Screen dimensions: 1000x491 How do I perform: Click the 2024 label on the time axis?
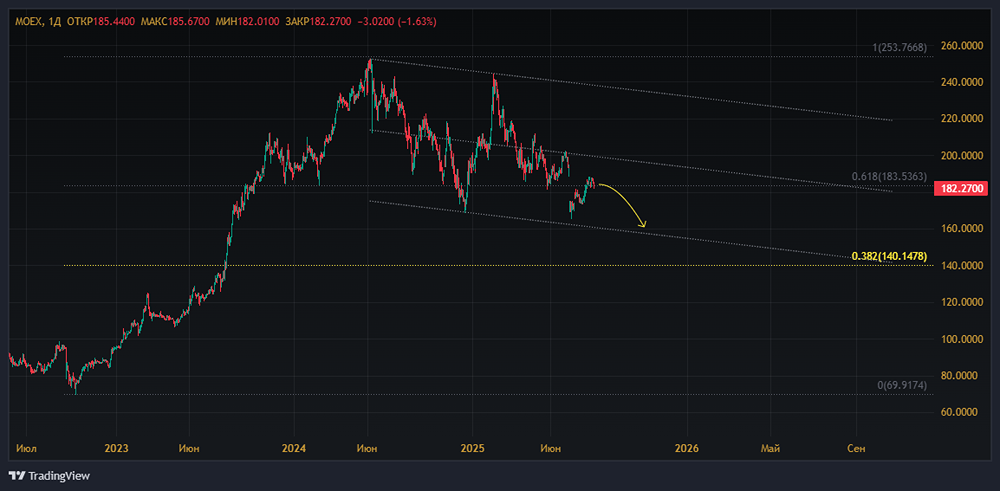[295, 448]
